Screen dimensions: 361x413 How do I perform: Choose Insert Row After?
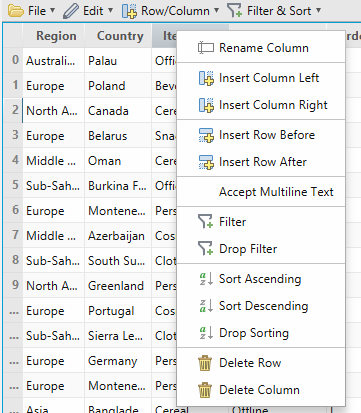click(x=261, y=162)
